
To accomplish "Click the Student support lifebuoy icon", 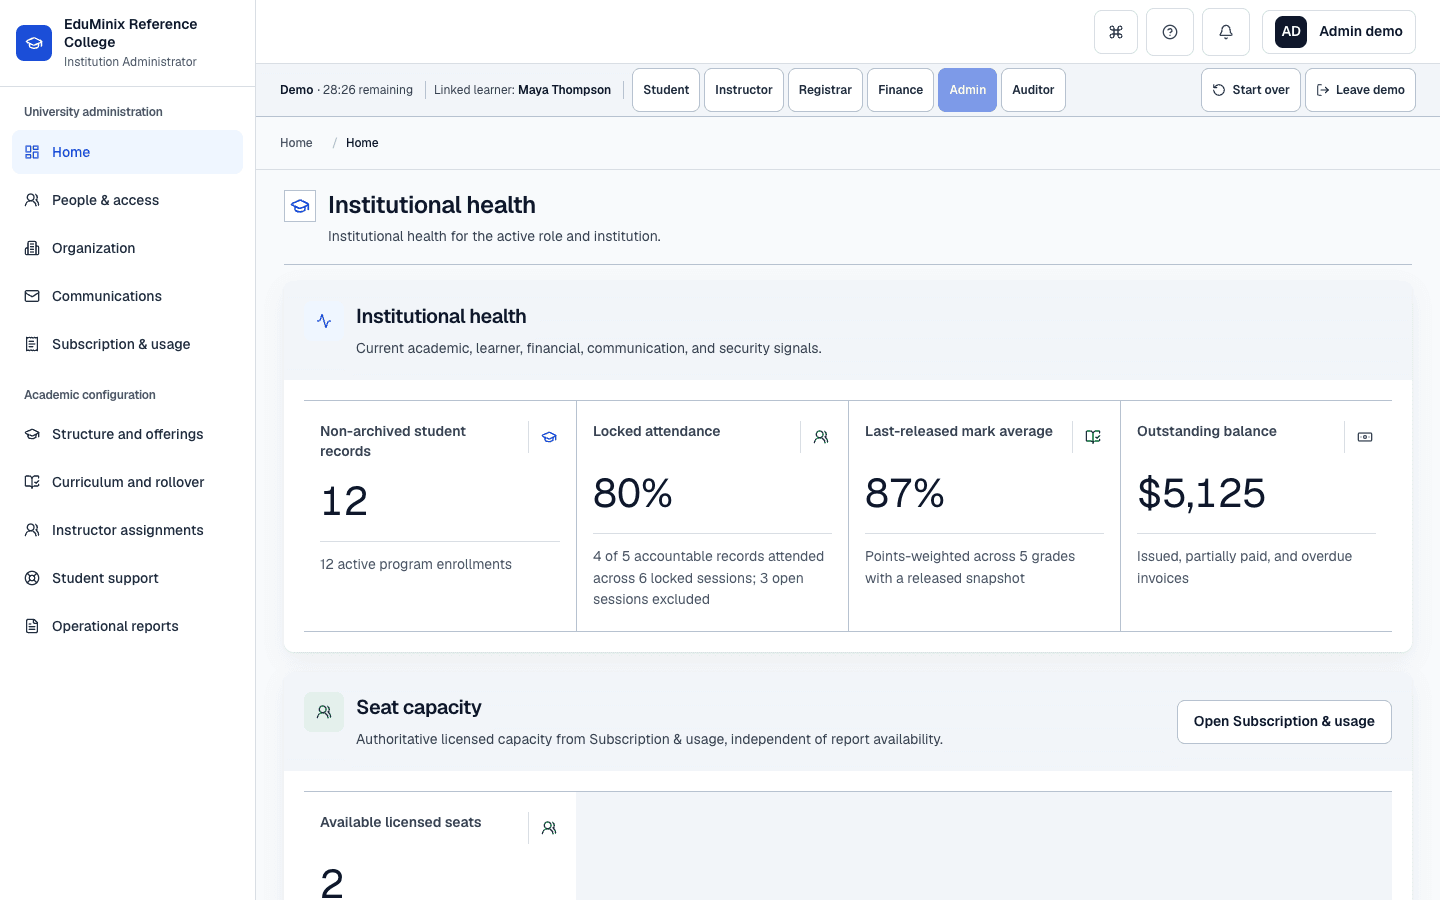I will coord(32,578).
